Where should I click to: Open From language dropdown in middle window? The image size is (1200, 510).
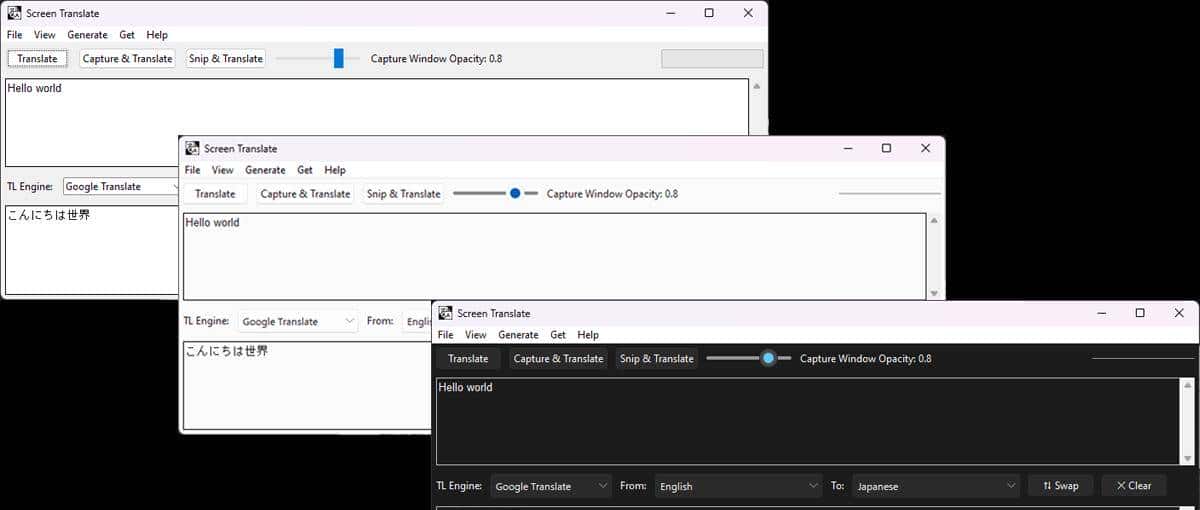pos(417,321)
